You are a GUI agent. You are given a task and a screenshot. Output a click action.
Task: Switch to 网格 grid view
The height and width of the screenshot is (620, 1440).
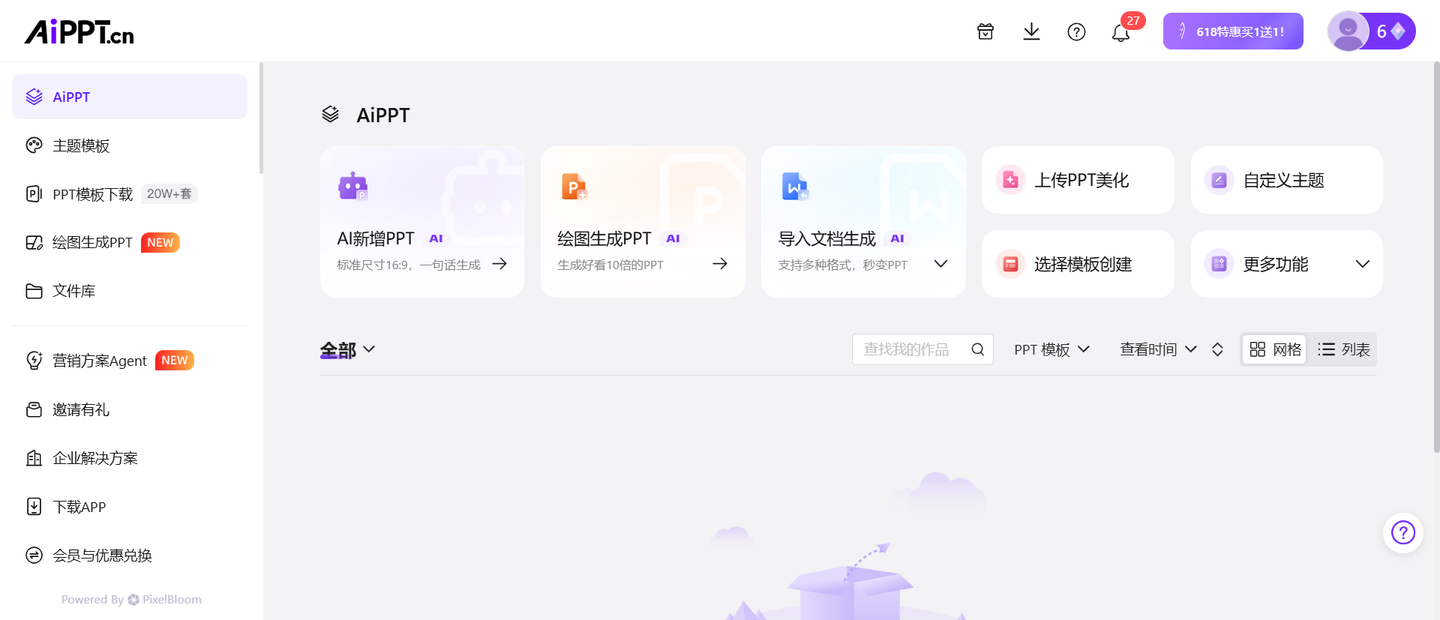[1275, 349]
